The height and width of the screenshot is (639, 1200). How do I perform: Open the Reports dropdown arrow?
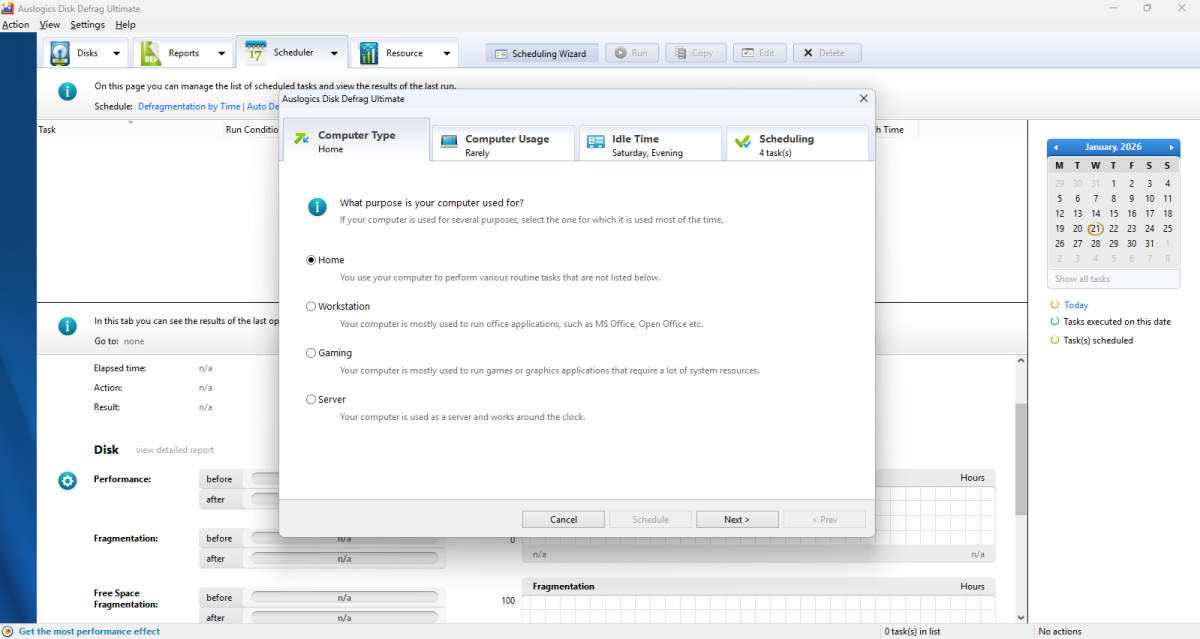click(221, 54)
